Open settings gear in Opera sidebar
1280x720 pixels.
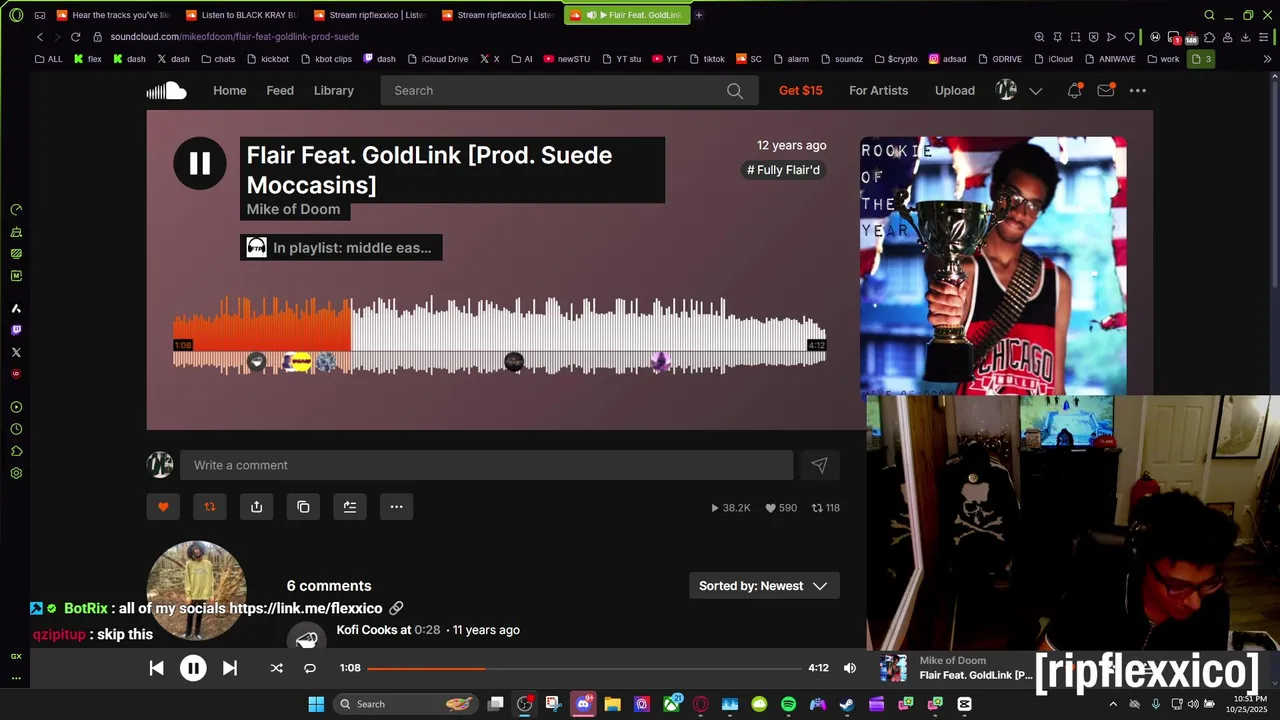[x=16, y=473]
